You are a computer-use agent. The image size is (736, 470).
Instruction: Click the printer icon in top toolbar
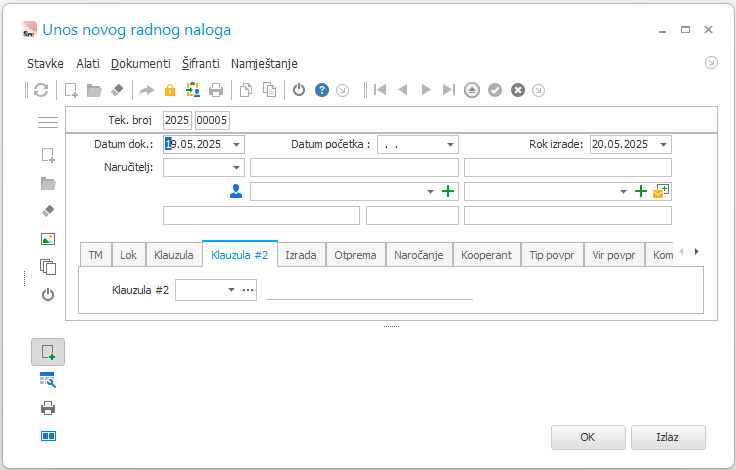coord(216,90)
